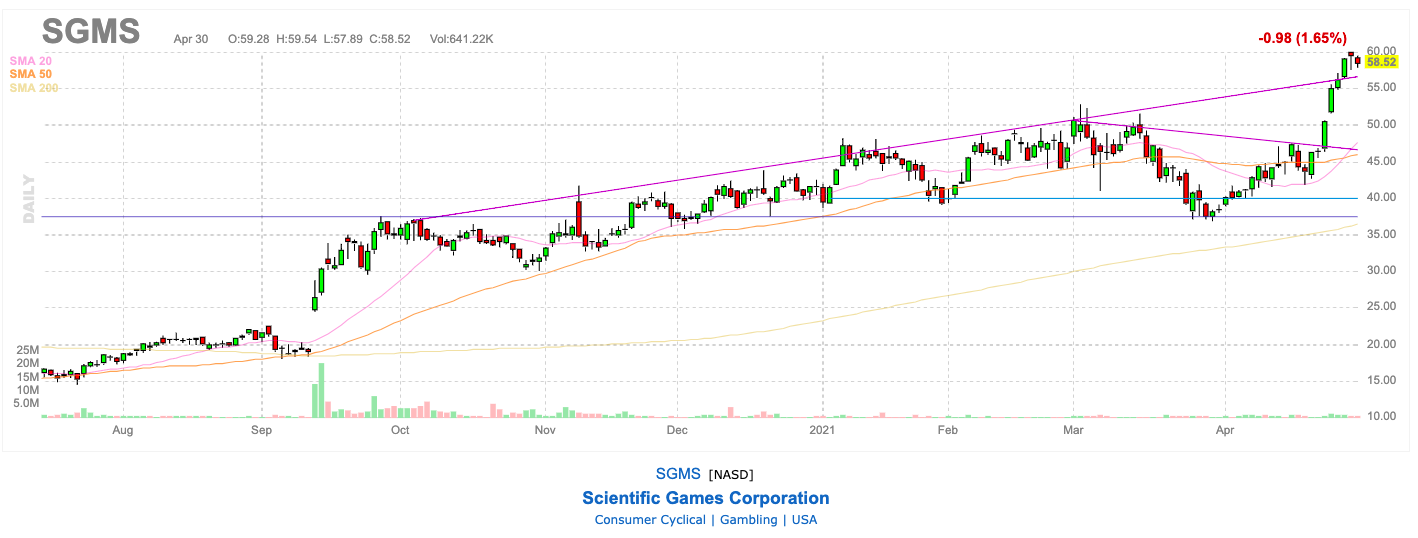1418x538 pixels.
Task: Click the SGMS chart title
Action: pos(91,31)
